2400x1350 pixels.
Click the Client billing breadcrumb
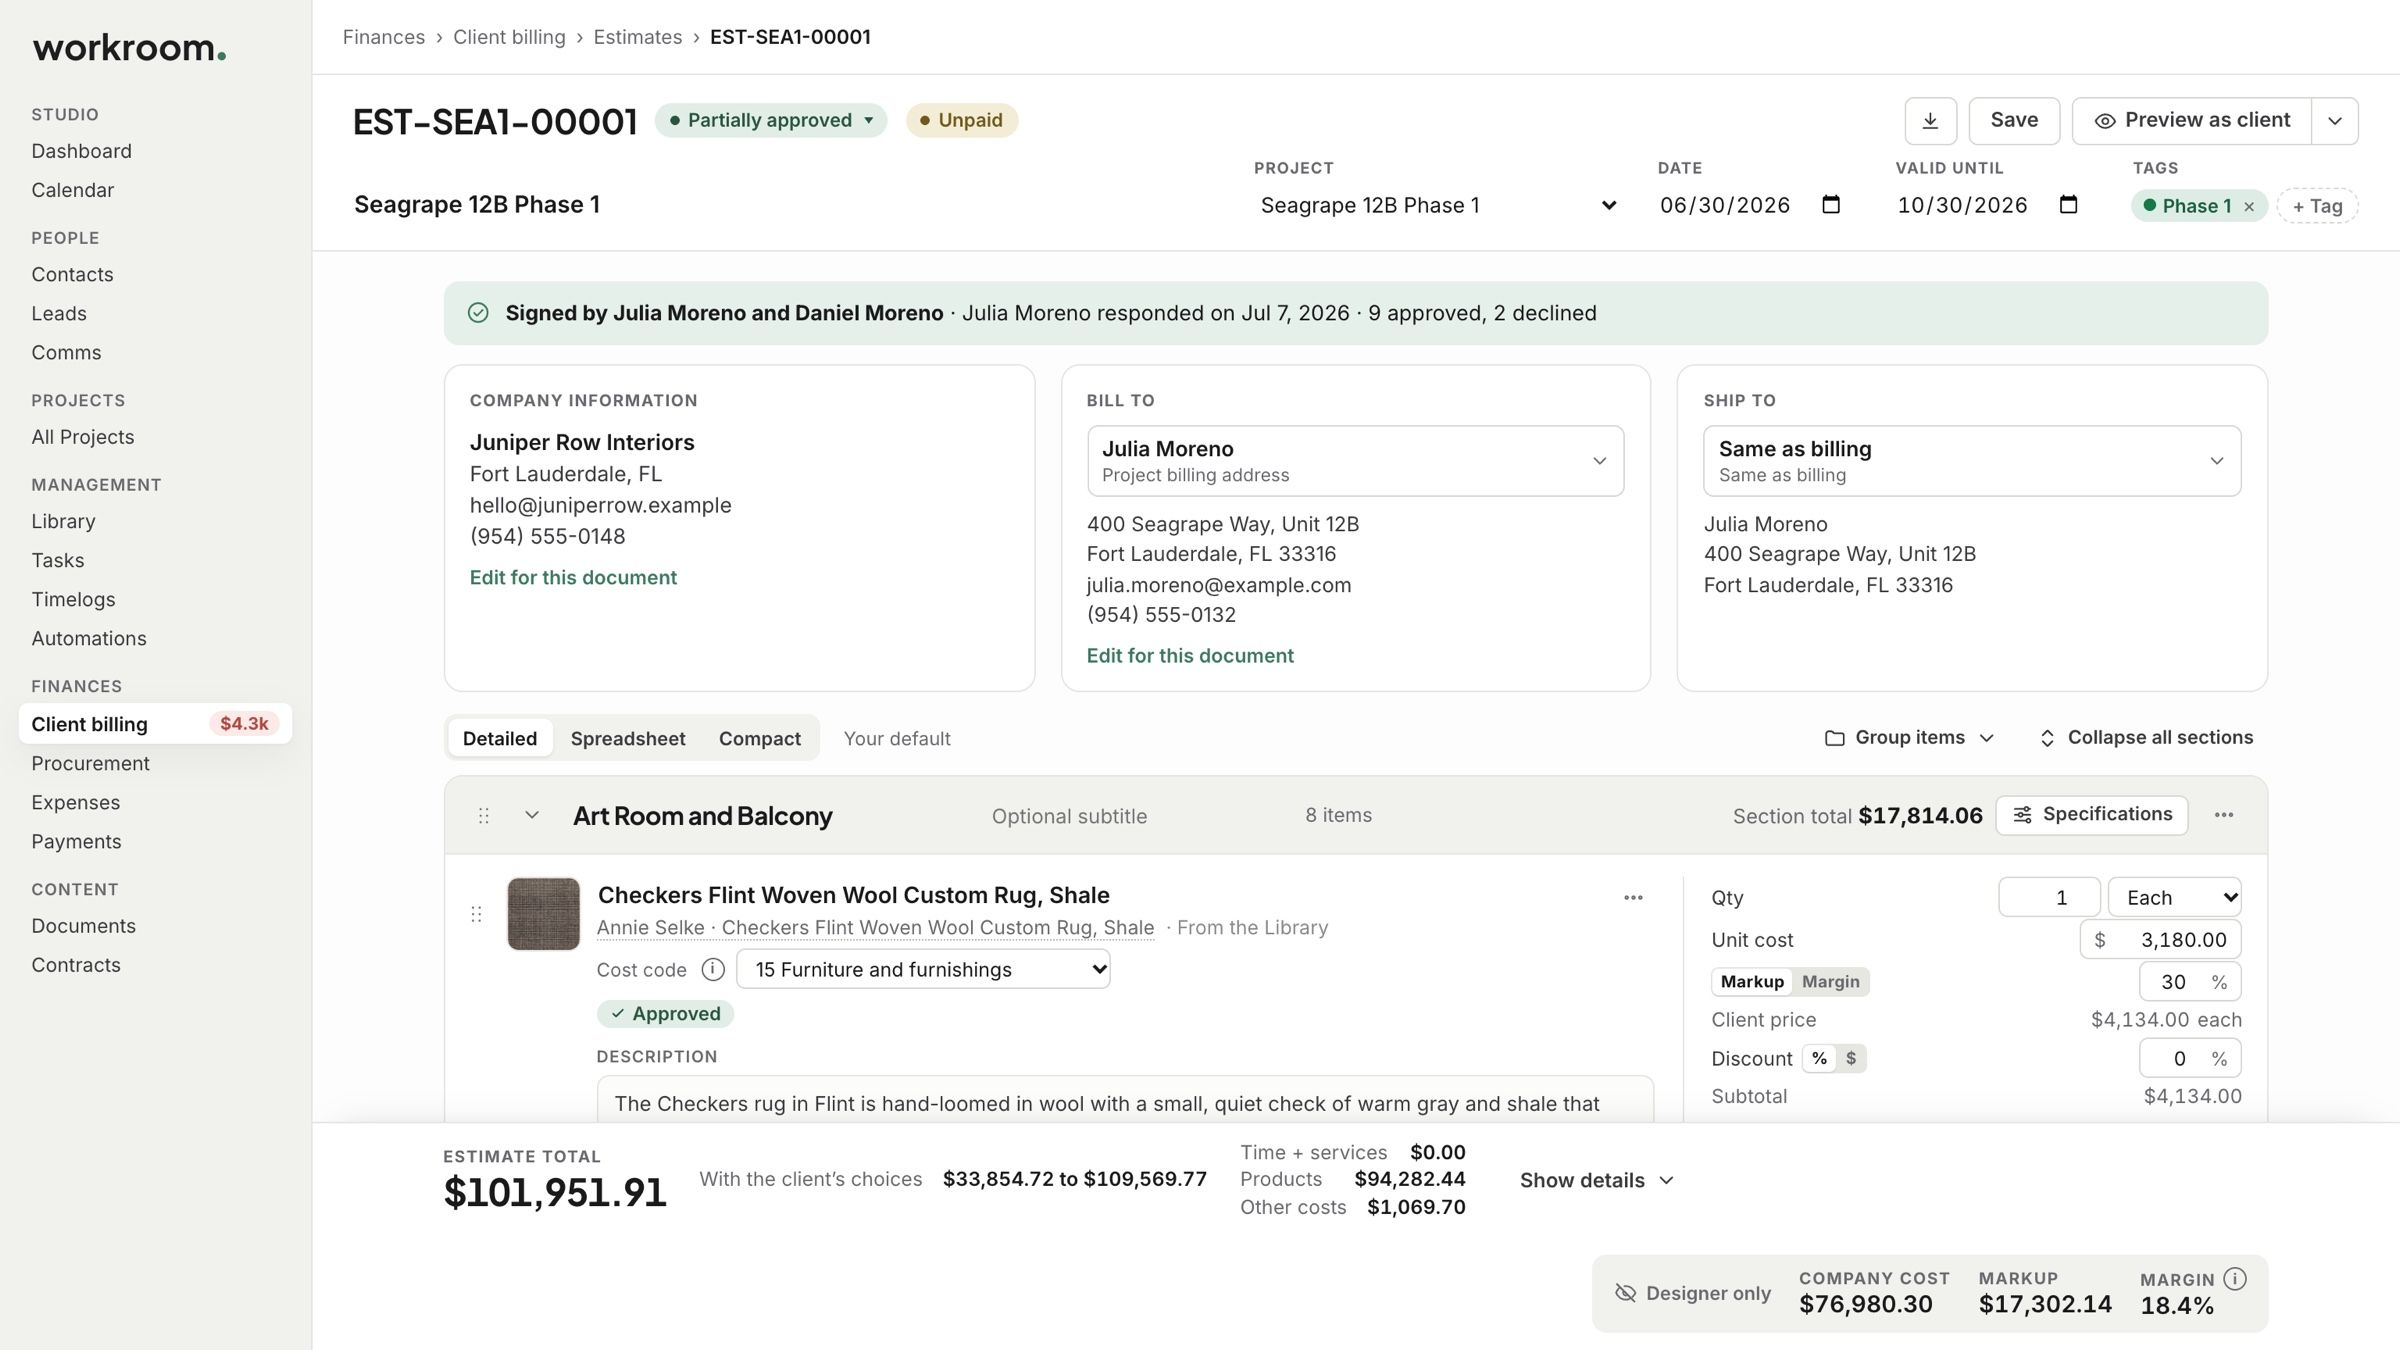pos(509,37)
